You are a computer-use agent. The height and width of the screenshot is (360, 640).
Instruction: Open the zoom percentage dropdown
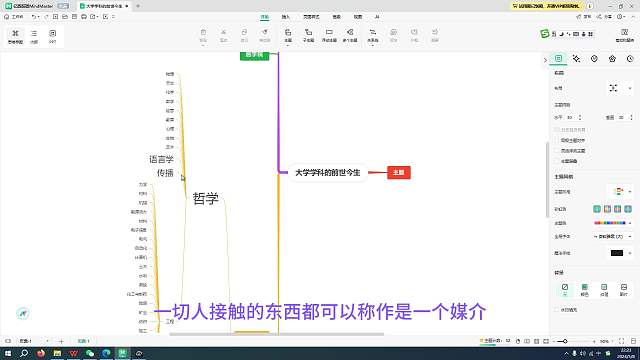point(607,341)
